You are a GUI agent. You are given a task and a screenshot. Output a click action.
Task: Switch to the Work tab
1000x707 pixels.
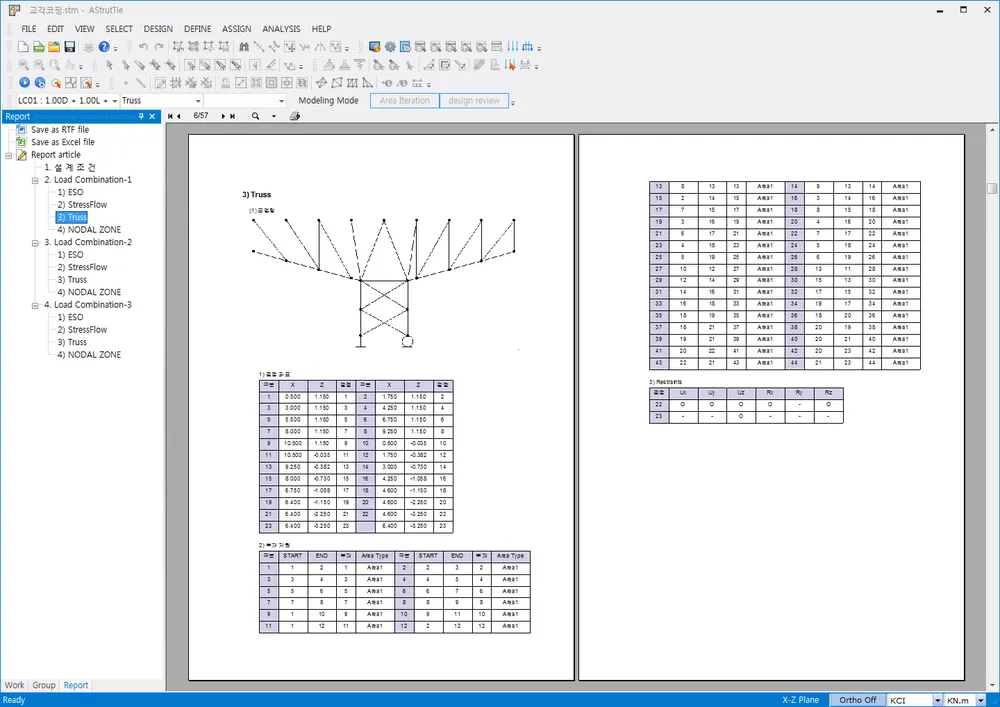(x=14, y=685)
